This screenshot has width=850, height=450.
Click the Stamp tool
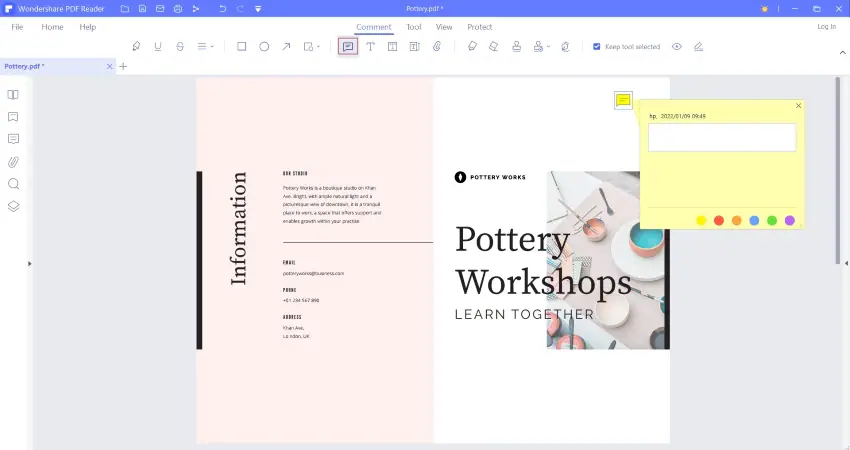pos(517,47)
